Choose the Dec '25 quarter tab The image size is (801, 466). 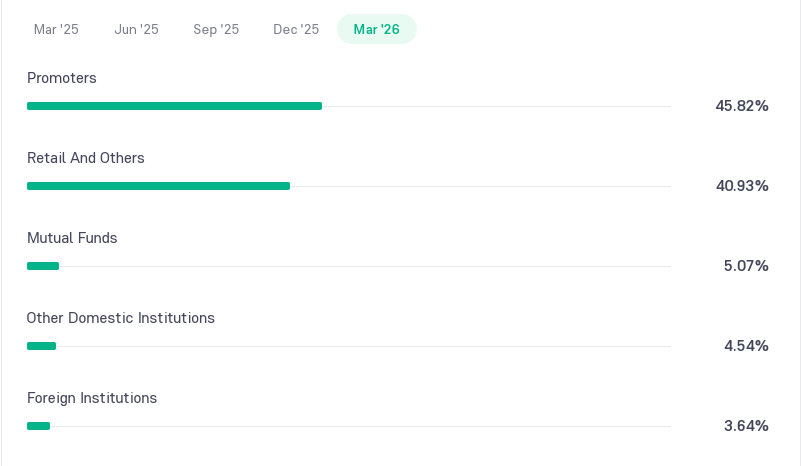[296, 29]
